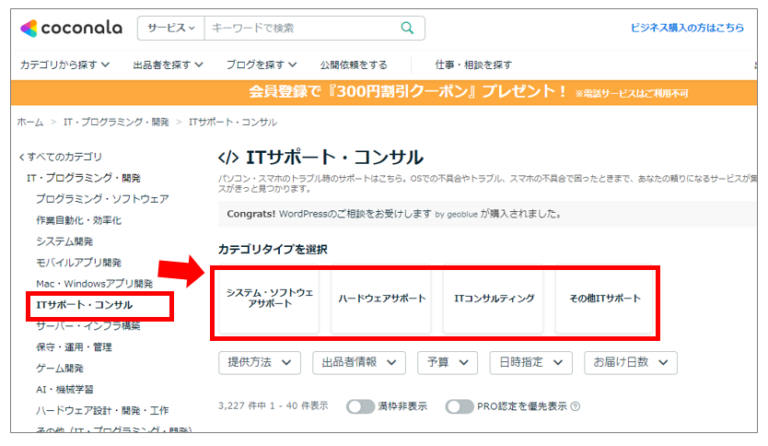Click the back chevron next to すべてのカテゴリ

22,157
